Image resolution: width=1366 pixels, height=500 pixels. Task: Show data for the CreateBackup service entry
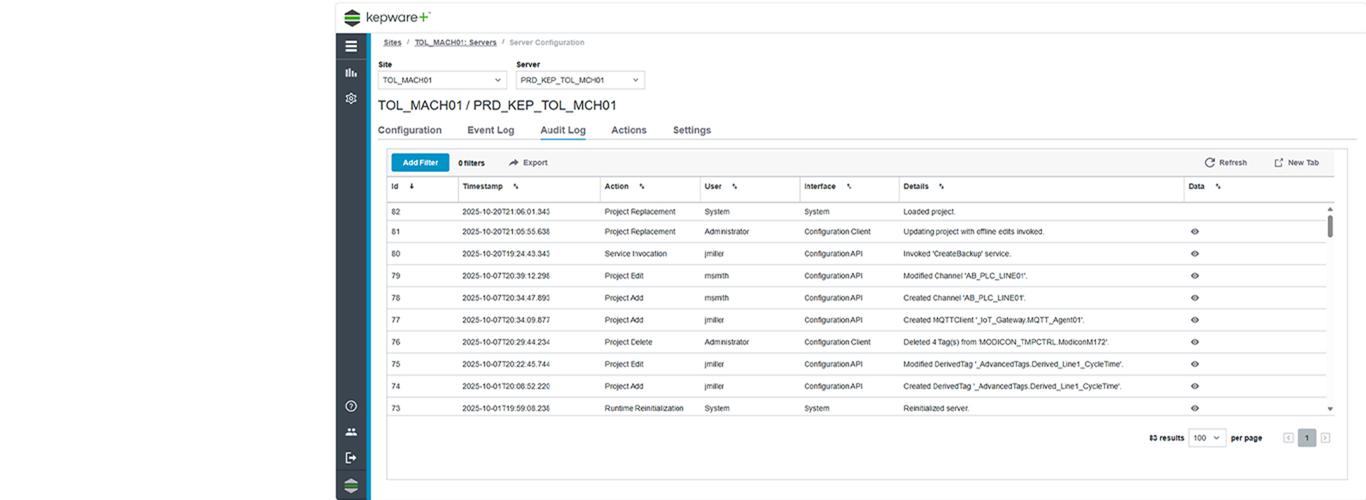1195,254
